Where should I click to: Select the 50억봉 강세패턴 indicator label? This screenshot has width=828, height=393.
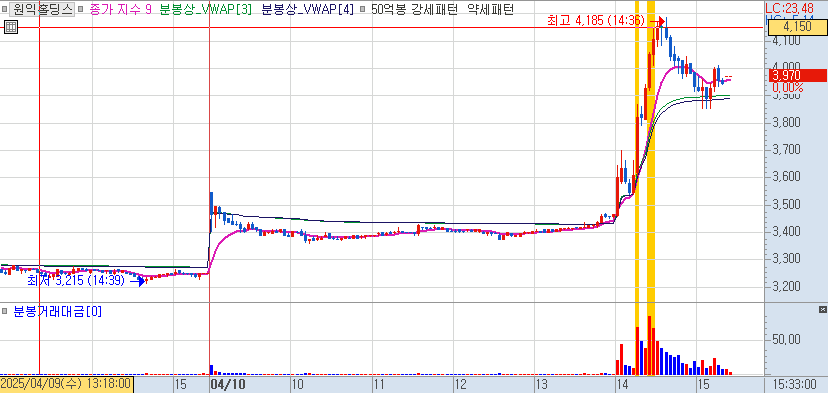click(416, 10)
